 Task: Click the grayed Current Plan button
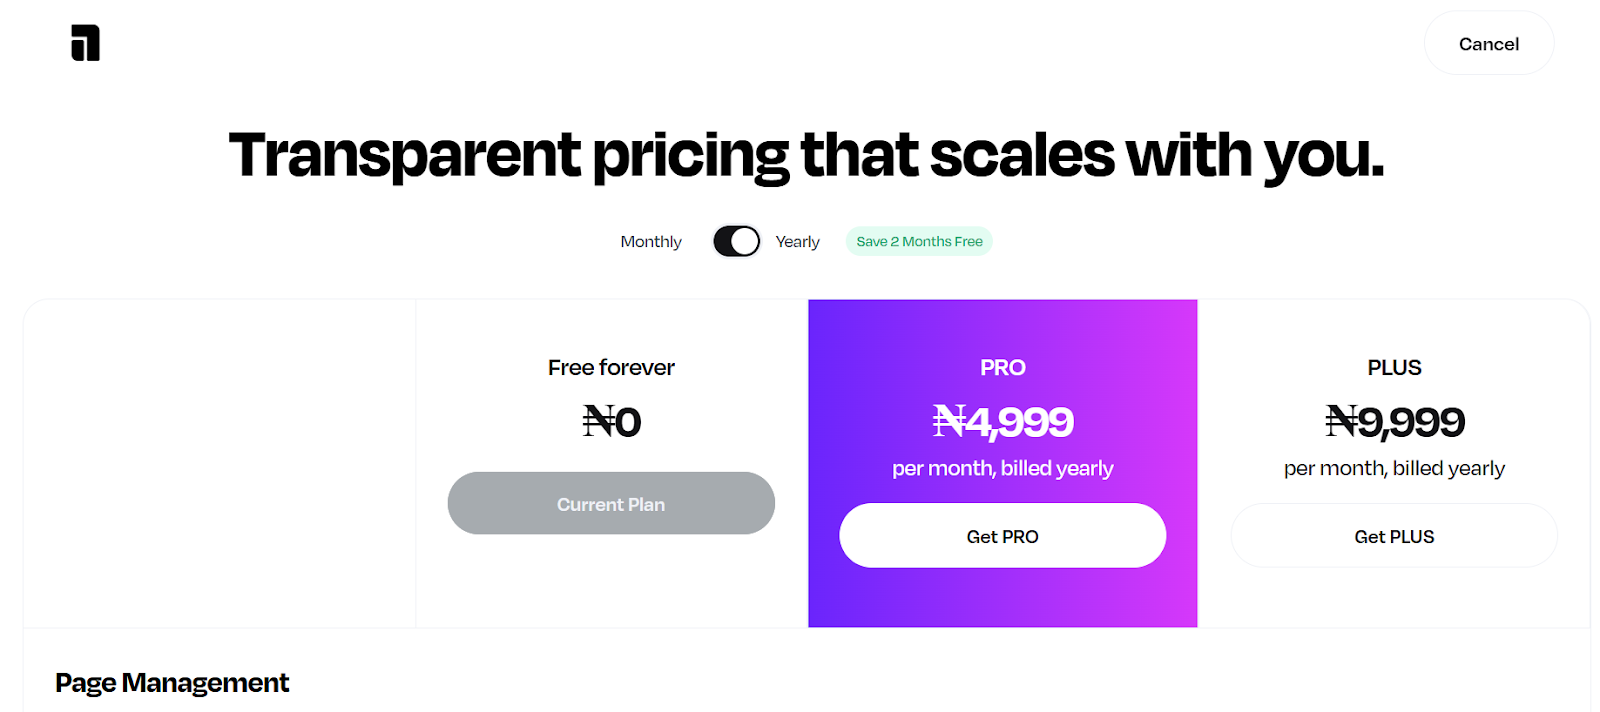coord(610,503)
